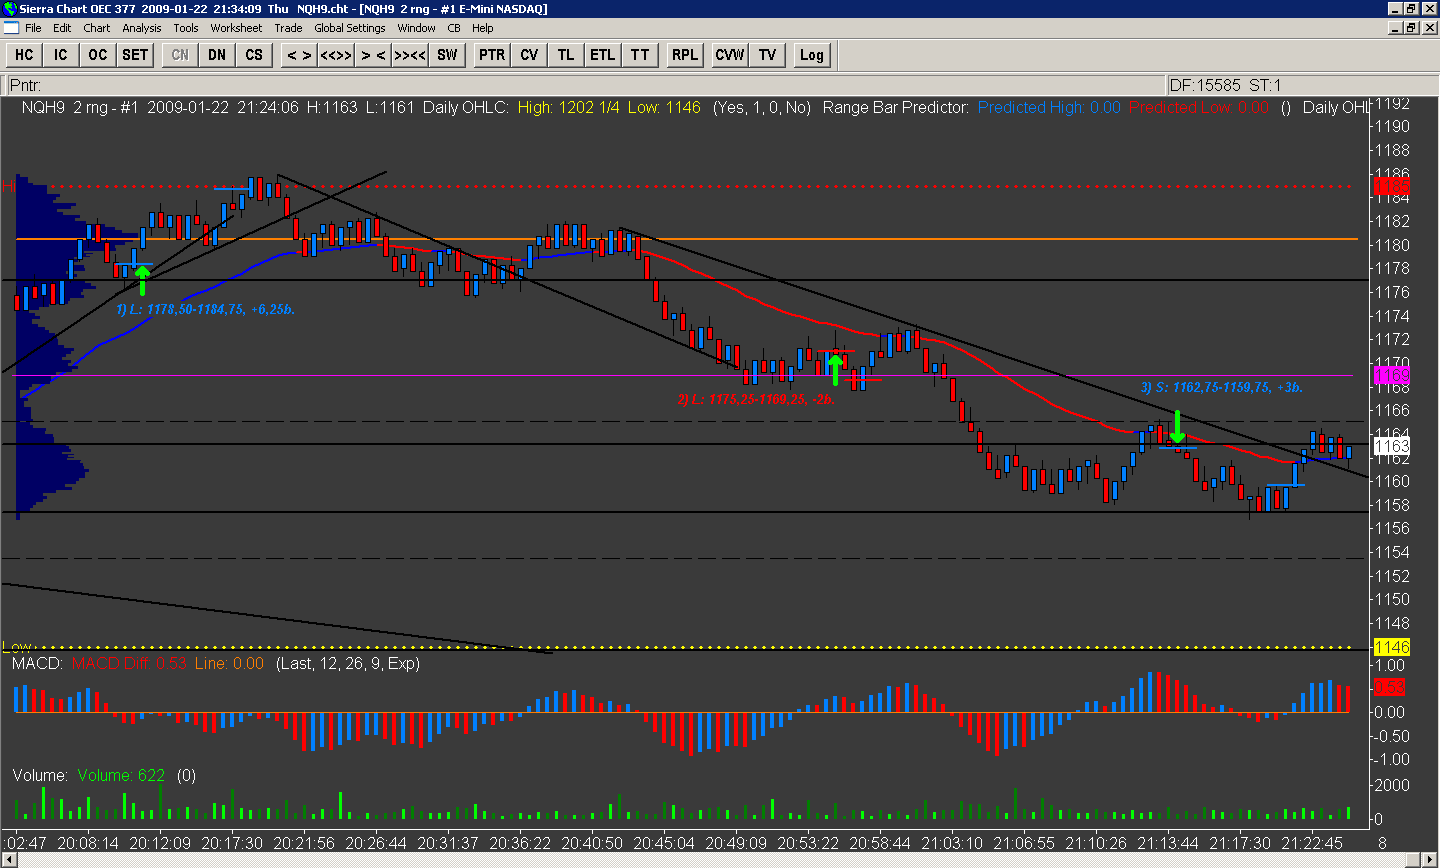
Task: Click the MACD study label
Action: (x=37, y=663)
